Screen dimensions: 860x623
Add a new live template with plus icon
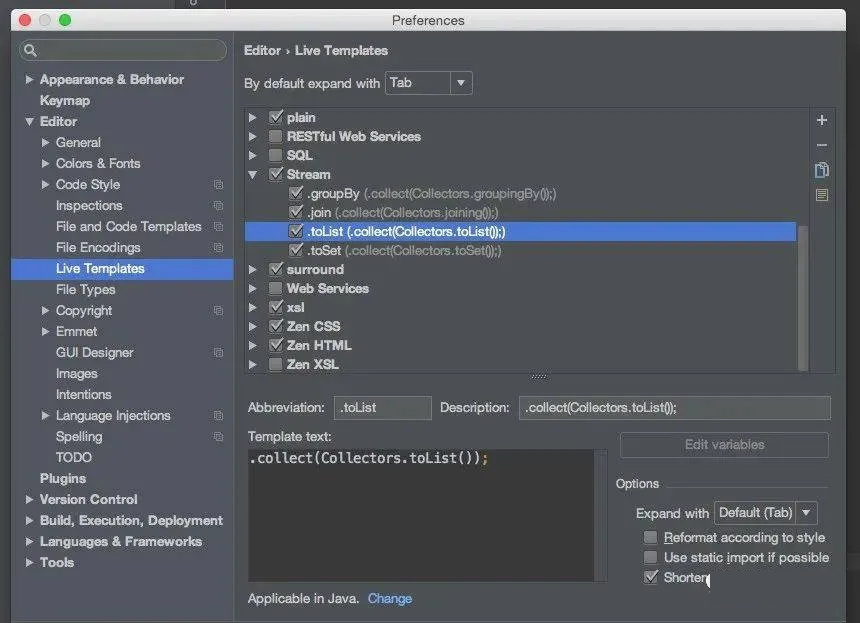(822, 120)
